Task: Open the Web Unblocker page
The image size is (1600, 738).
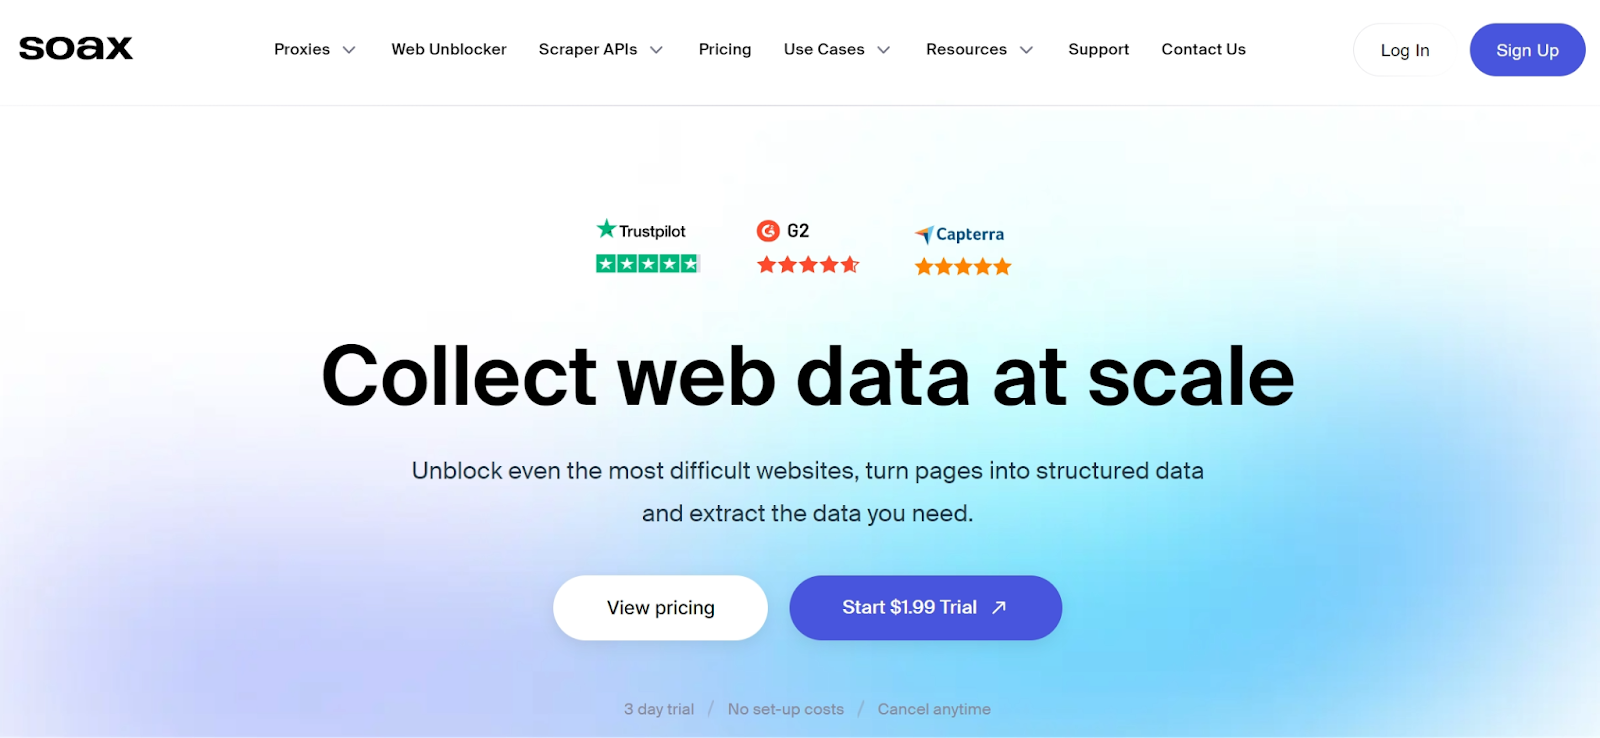Action: click(449, 49)
